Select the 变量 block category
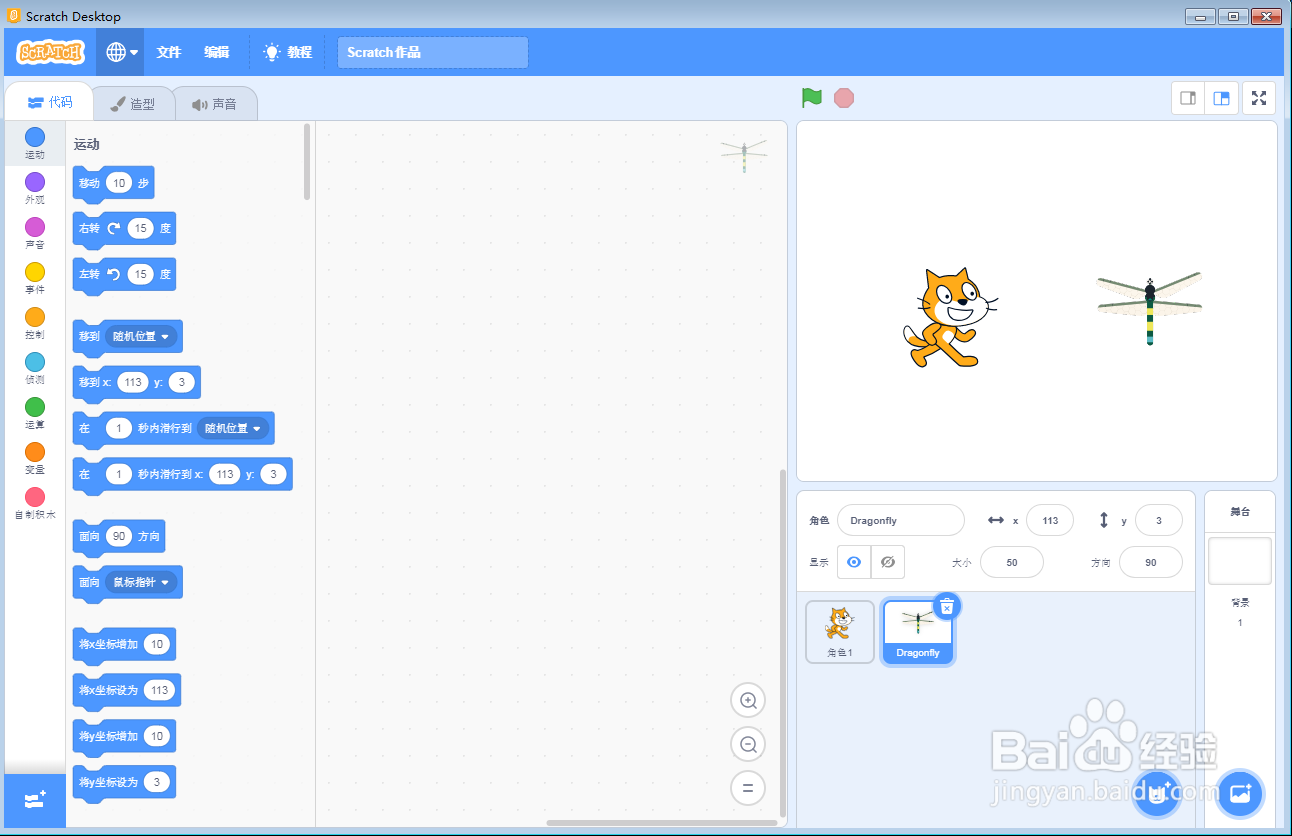This screenshot has height=836, width=1292. coord(35,458)
